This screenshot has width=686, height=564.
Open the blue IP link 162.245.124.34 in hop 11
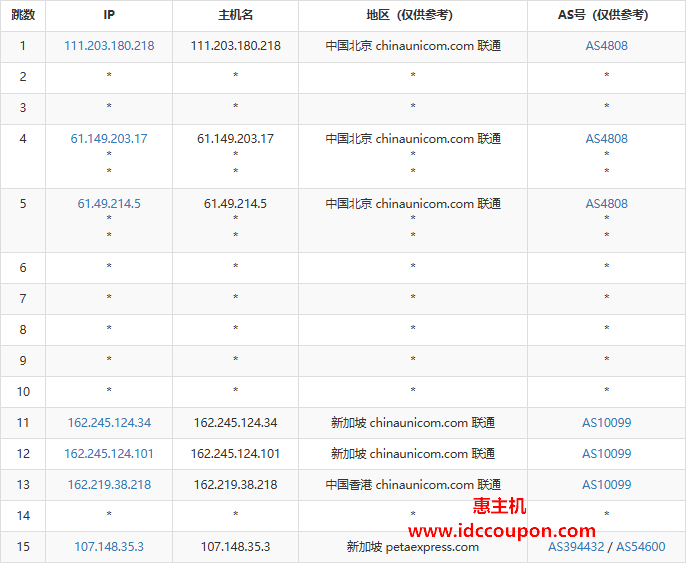pyautogui.click(x=109, y=423)
